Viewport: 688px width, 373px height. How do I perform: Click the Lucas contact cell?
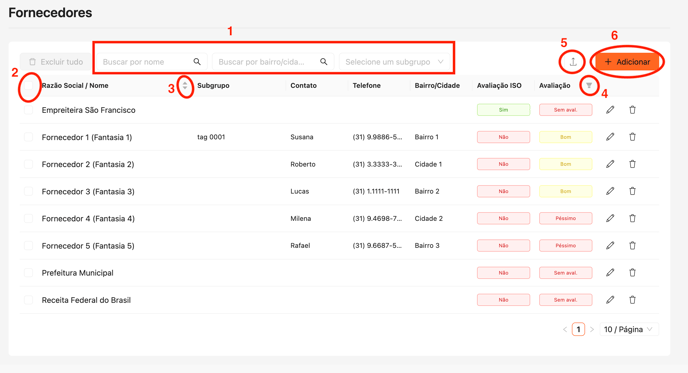coord(300,191)
